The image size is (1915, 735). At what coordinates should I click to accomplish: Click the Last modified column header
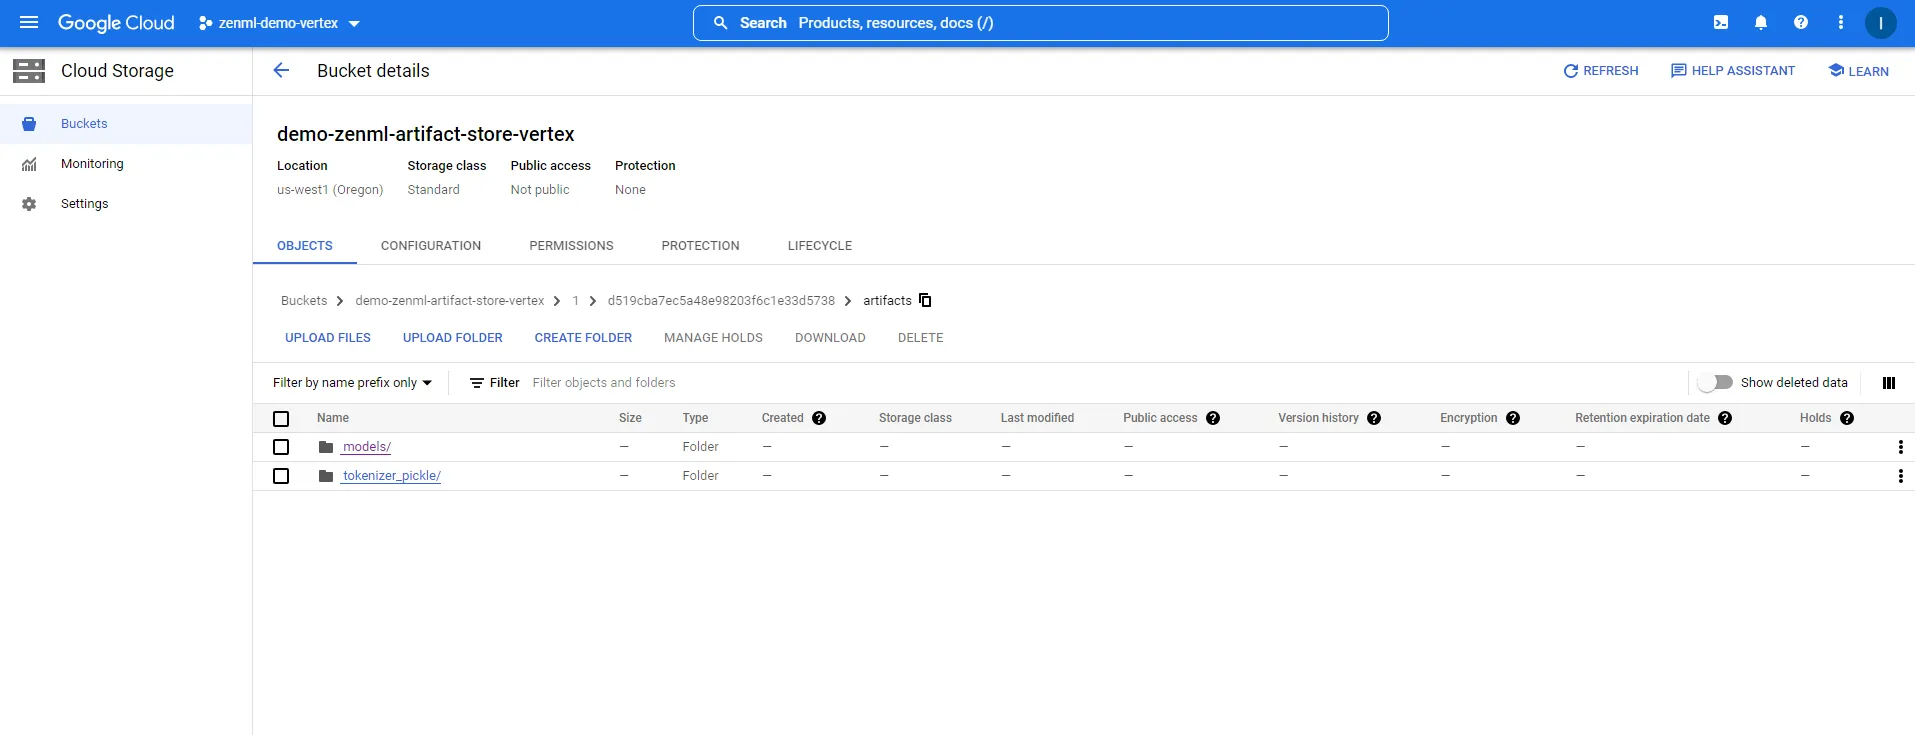coord(1037,418)
